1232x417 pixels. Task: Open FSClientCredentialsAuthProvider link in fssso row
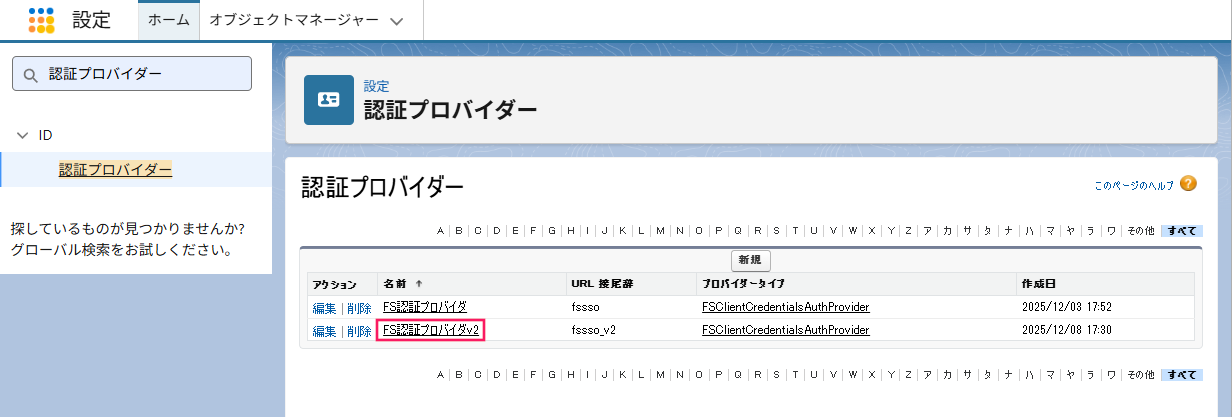point(785,307)
